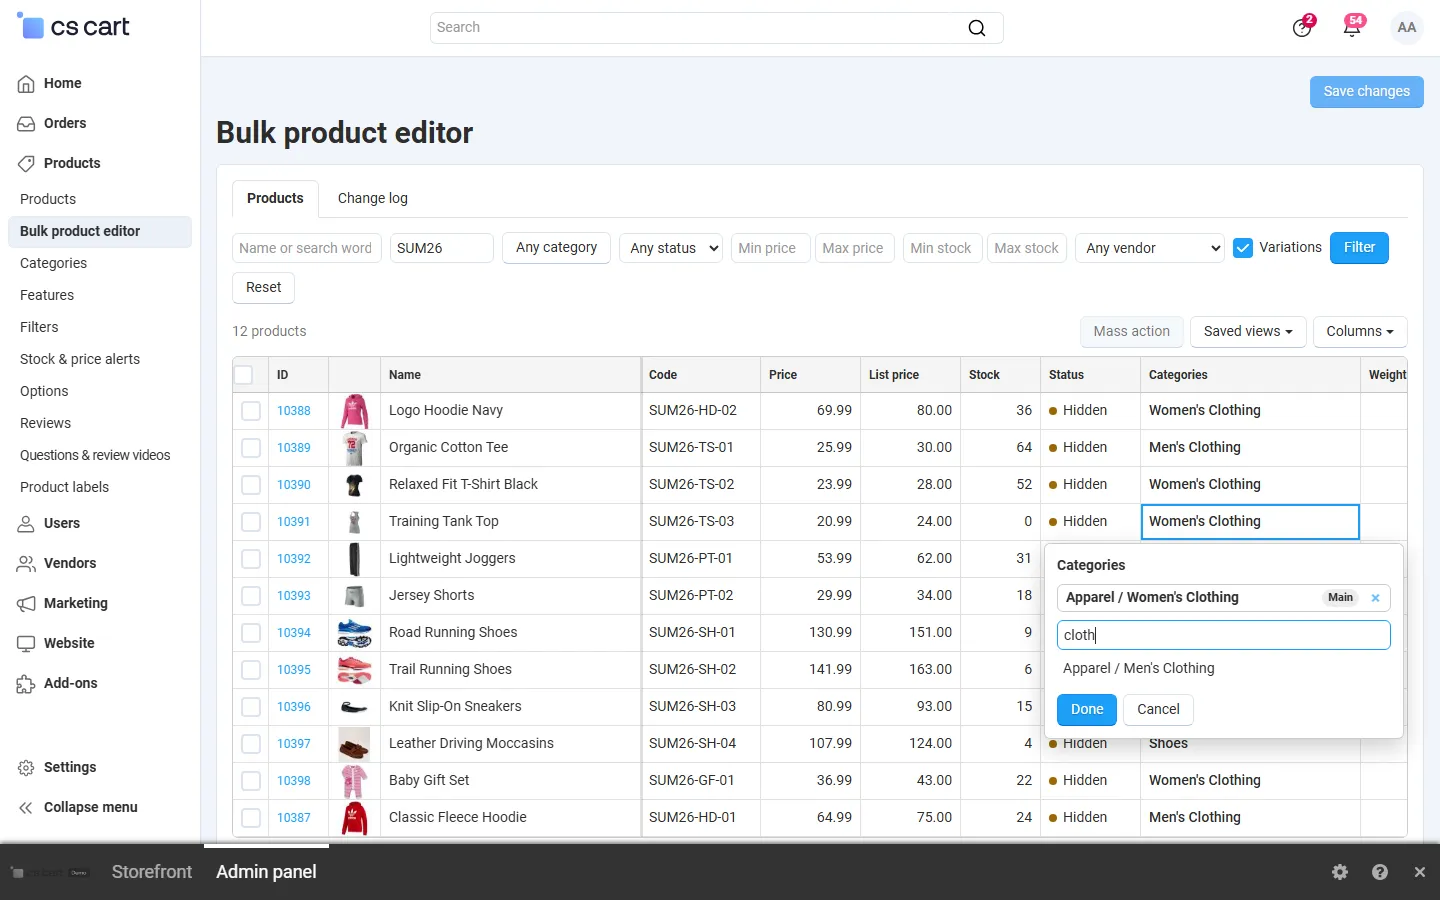This screenshot has width=1440, height=900.
Task: Open the notifications bell icon
Action: [1352, 27]
